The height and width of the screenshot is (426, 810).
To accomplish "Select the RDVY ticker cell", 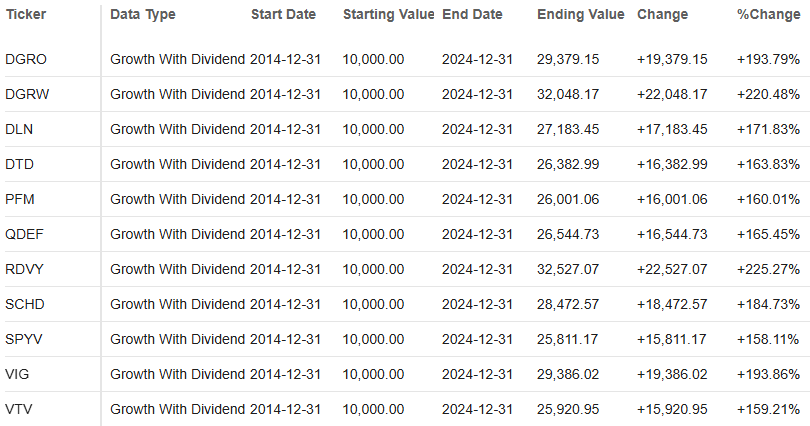I will (x=24, y=269).
